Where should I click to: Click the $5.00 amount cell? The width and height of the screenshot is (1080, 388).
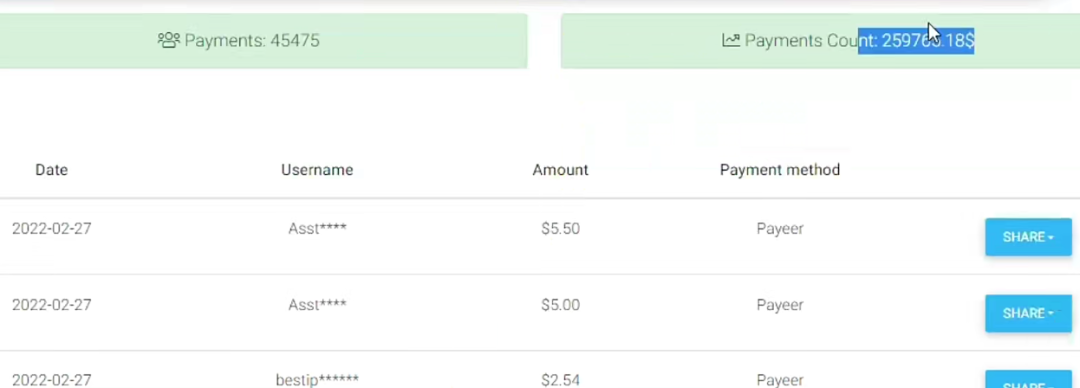tap(560, 305)
